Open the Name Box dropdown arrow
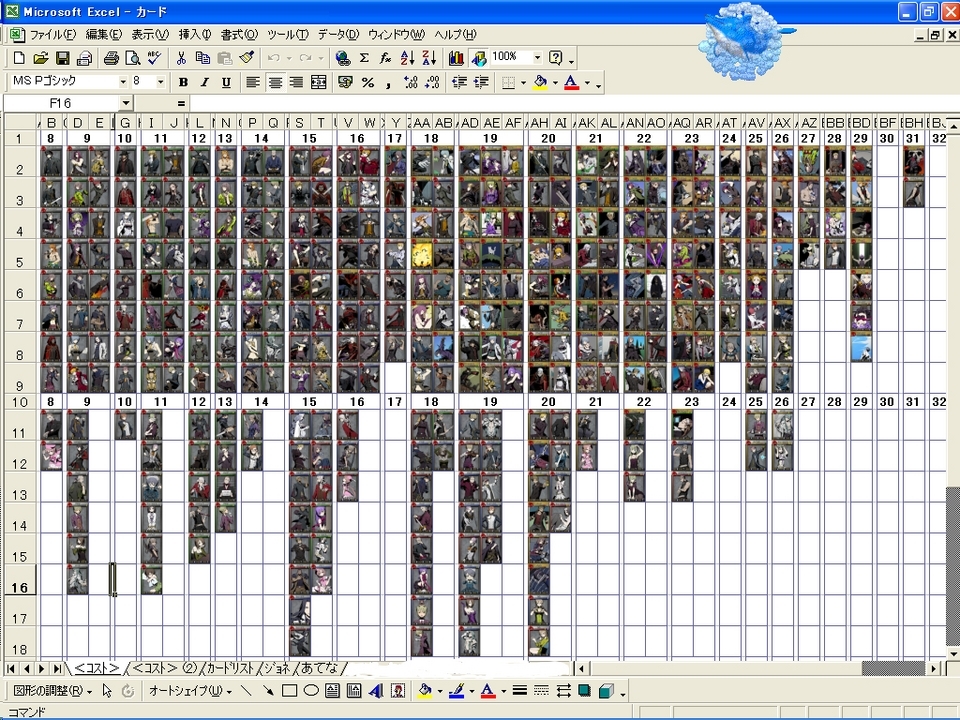 click(x=125, y=103)
